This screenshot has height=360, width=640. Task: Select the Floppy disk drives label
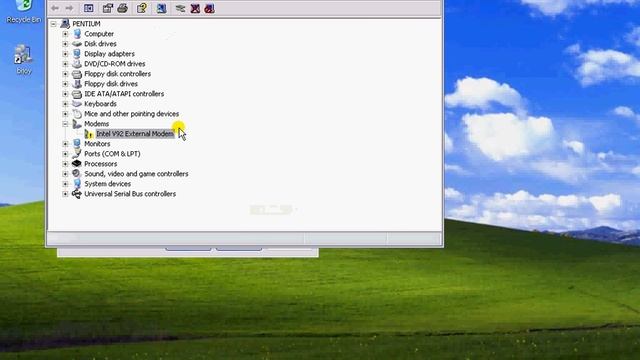pyautogui.click(x=111, y=84)
